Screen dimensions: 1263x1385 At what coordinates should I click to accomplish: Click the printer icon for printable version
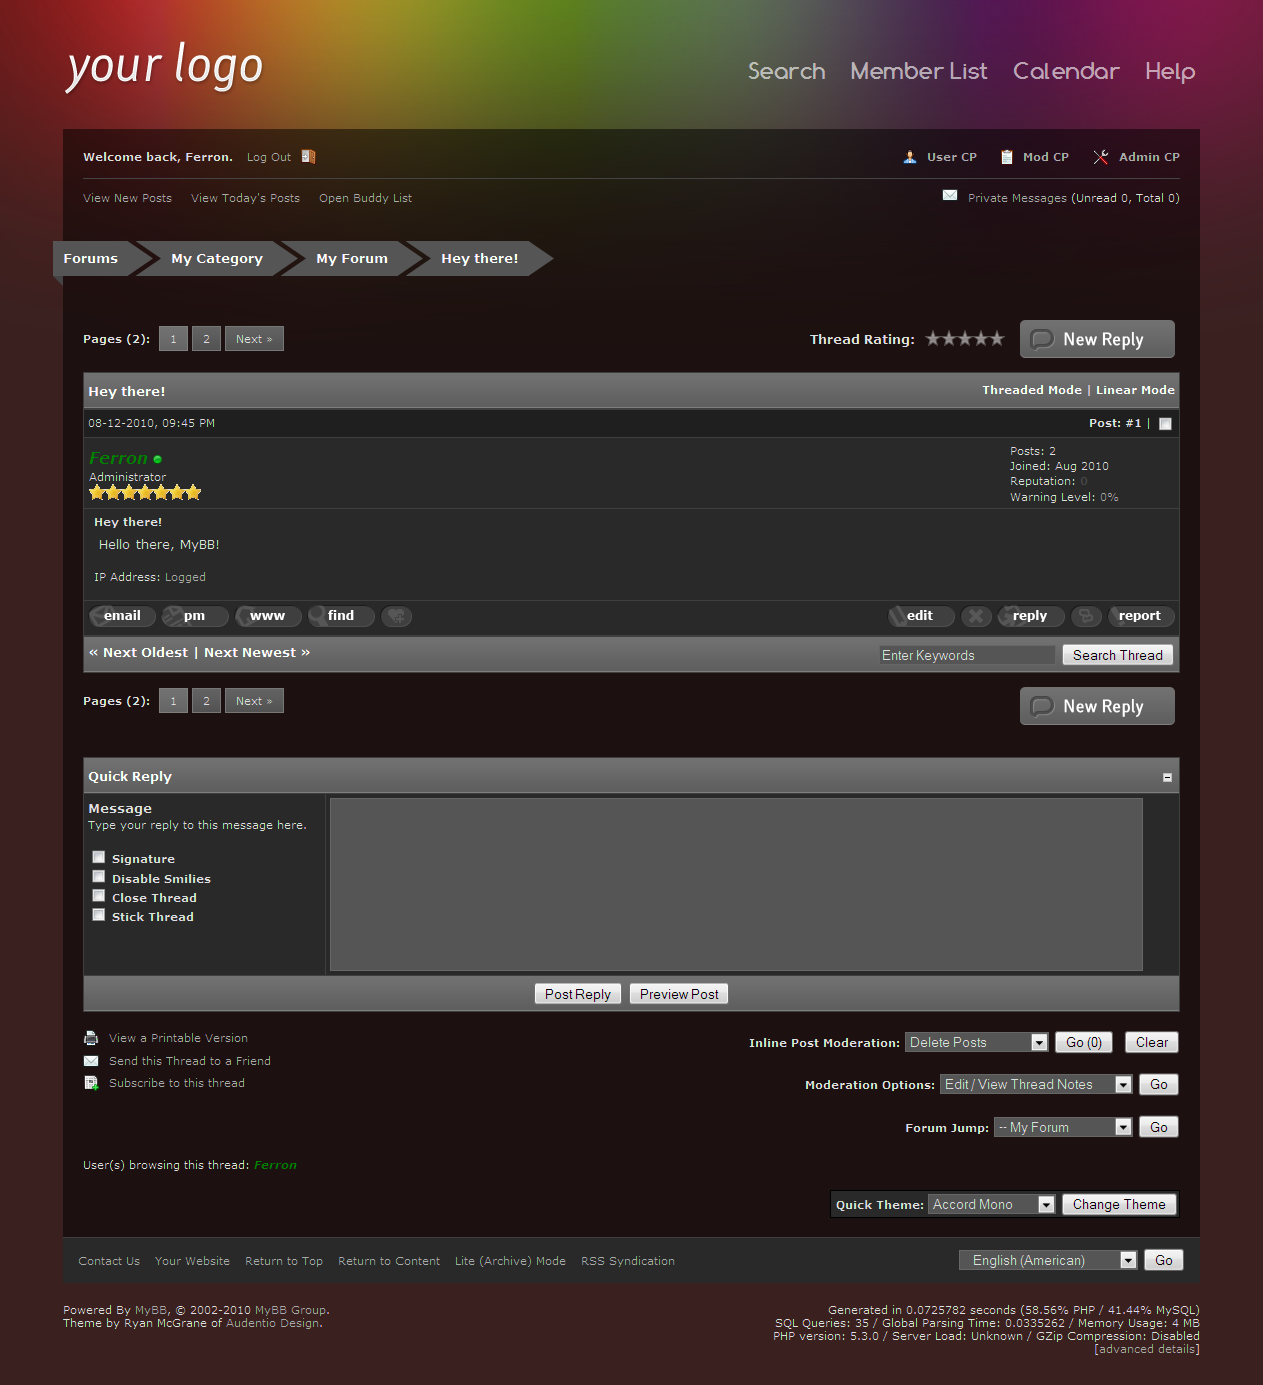coord(91,1038)
